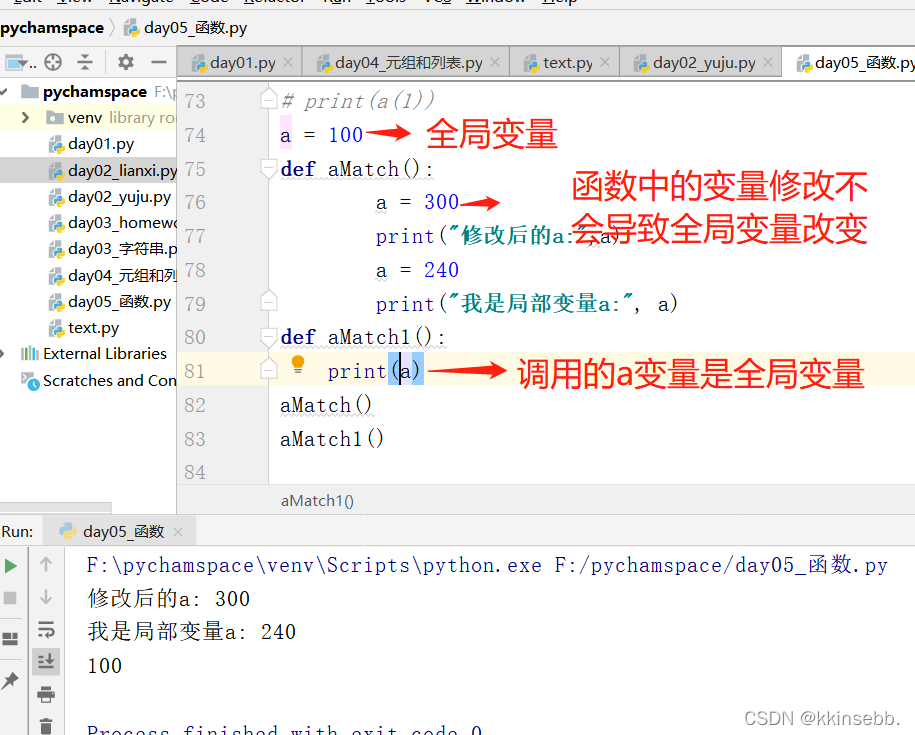915x735 pixels.
Task: Open Project panel settings gear
Action: [125, 62]
